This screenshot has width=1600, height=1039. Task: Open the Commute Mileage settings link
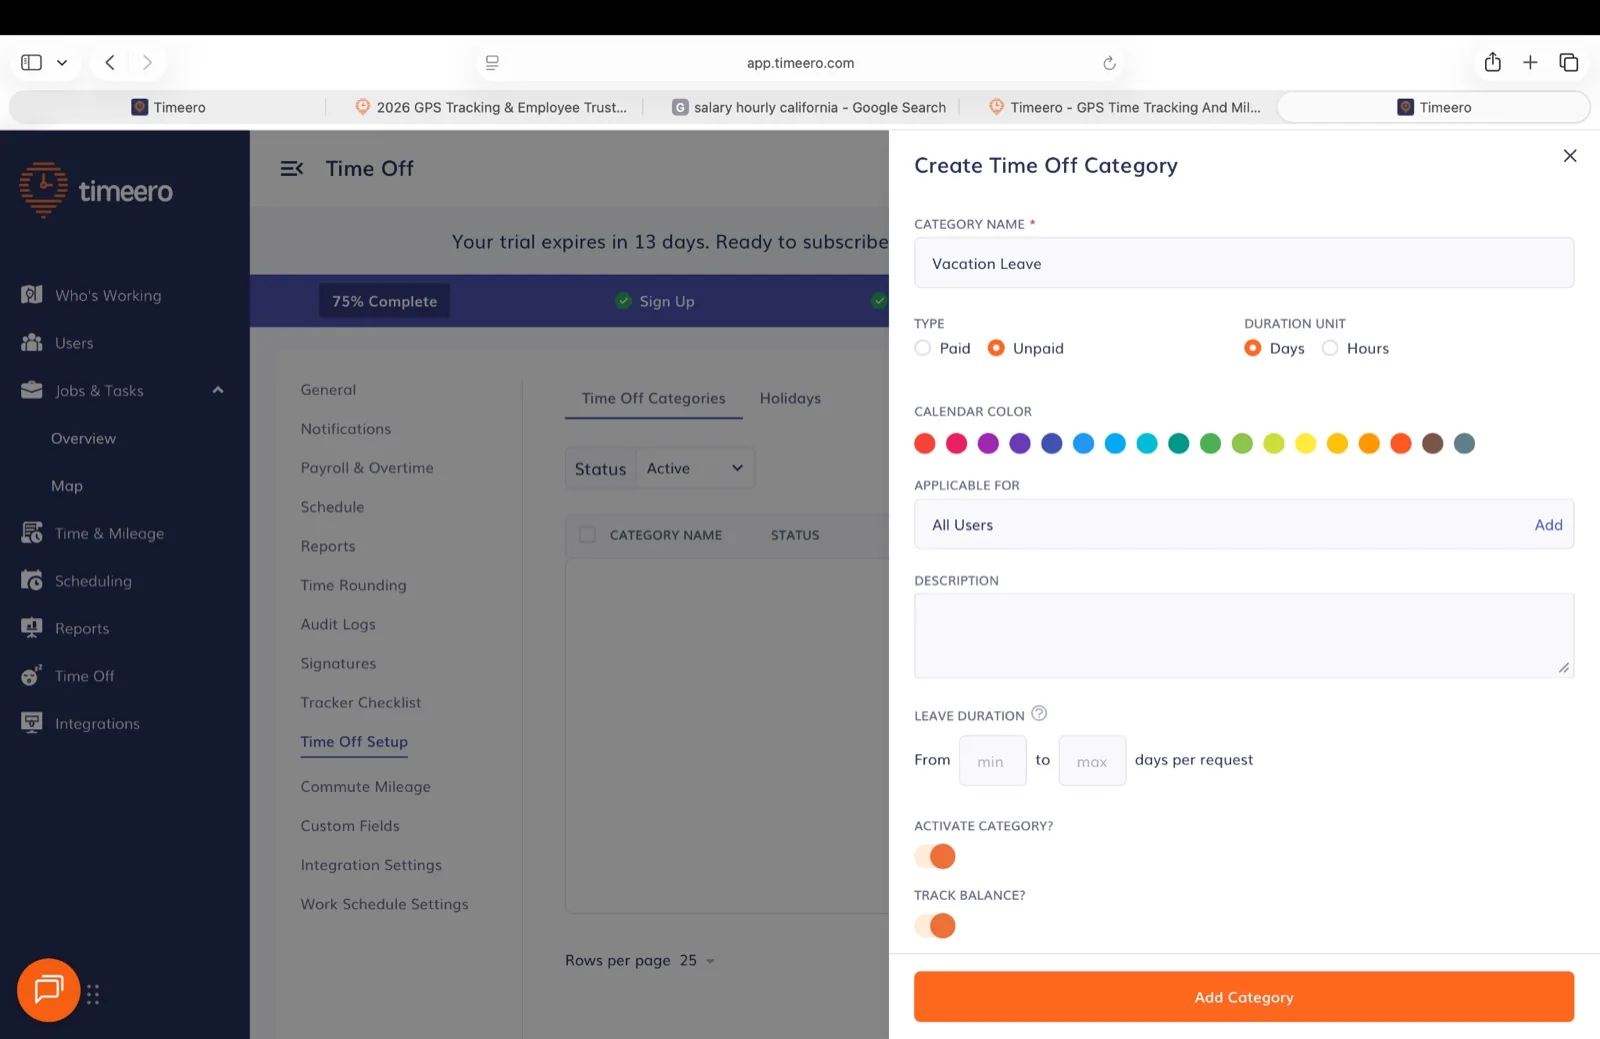366,787
